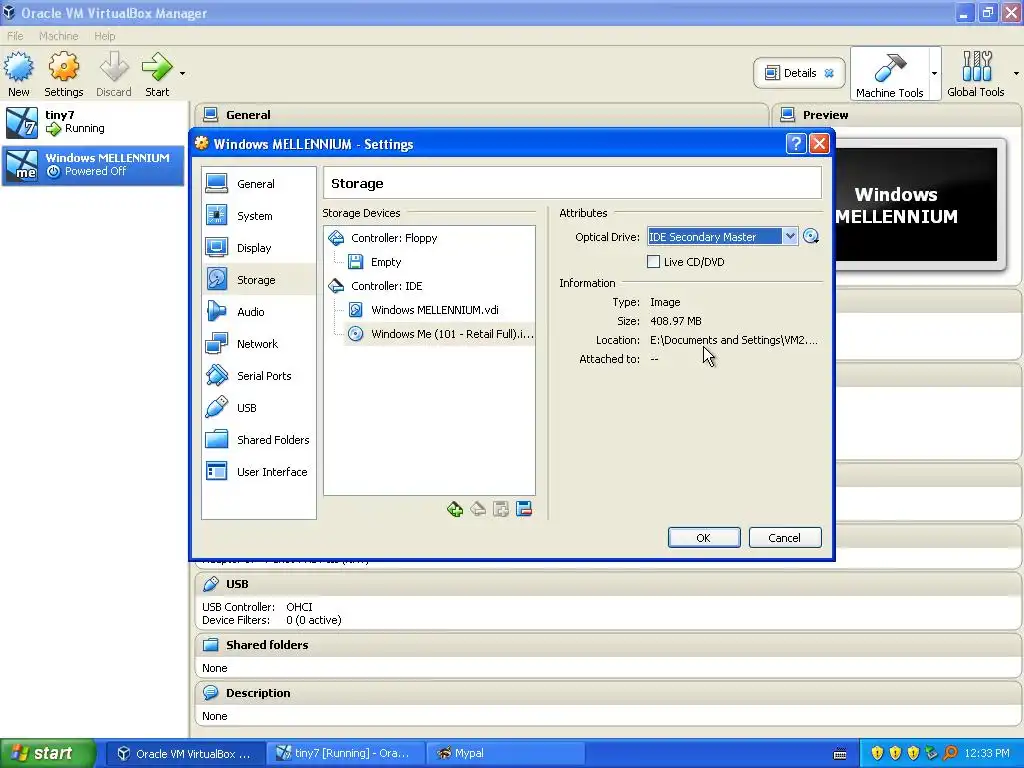Image resolution: width=1024 pixels, height=768 pixels.
Task: Open the Machine menu
Action: [58, 36]
